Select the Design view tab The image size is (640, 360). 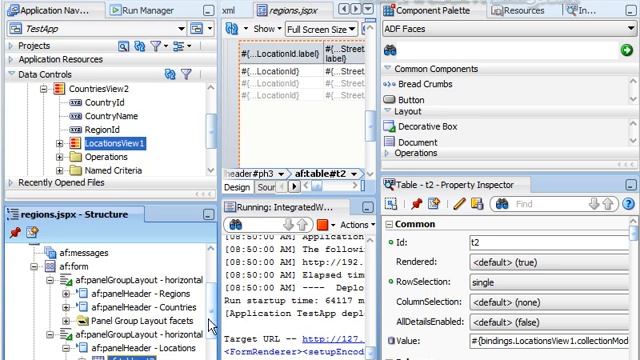click(237, 187)
